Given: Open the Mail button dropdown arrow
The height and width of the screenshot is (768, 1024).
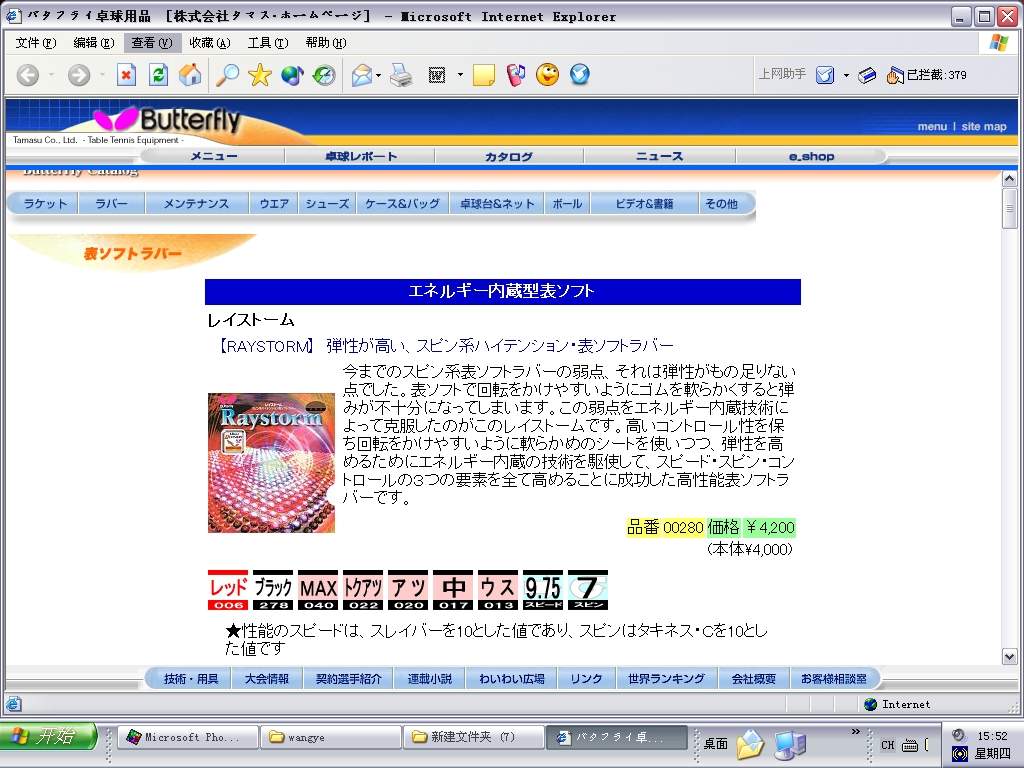Looking at the screenshot, I should tap(379, 75).
